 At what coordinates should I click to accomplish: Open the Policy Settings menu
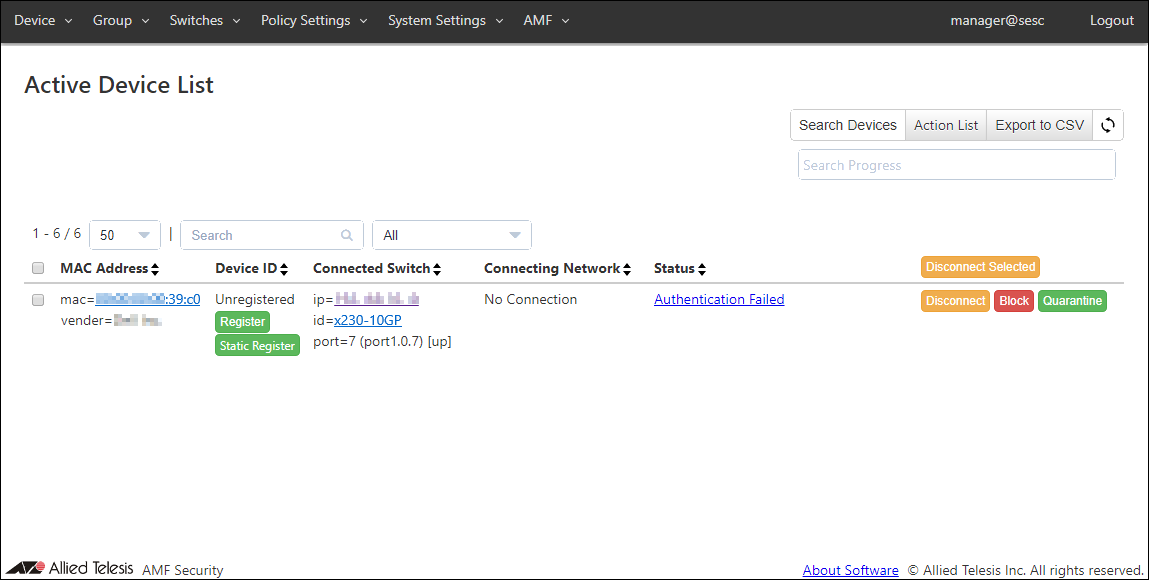pos(314,21)
